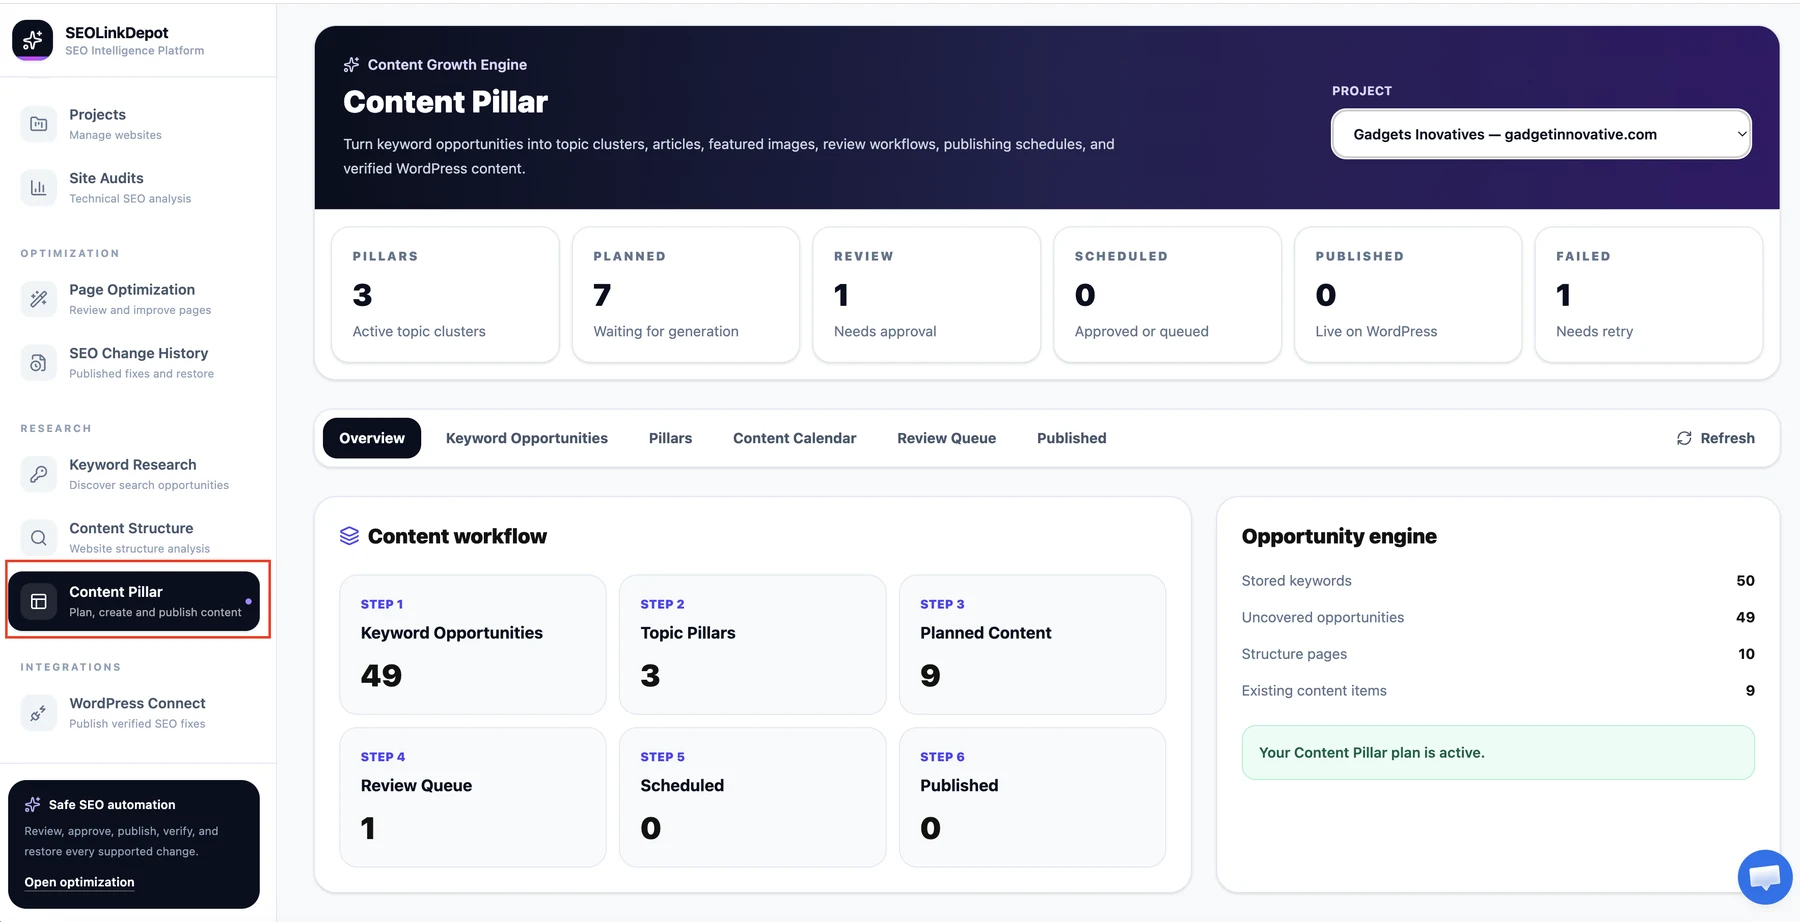Click the SEOLinkDepot logo icon
This screenshot has height=922, width=1800.
tap(33, 40)
